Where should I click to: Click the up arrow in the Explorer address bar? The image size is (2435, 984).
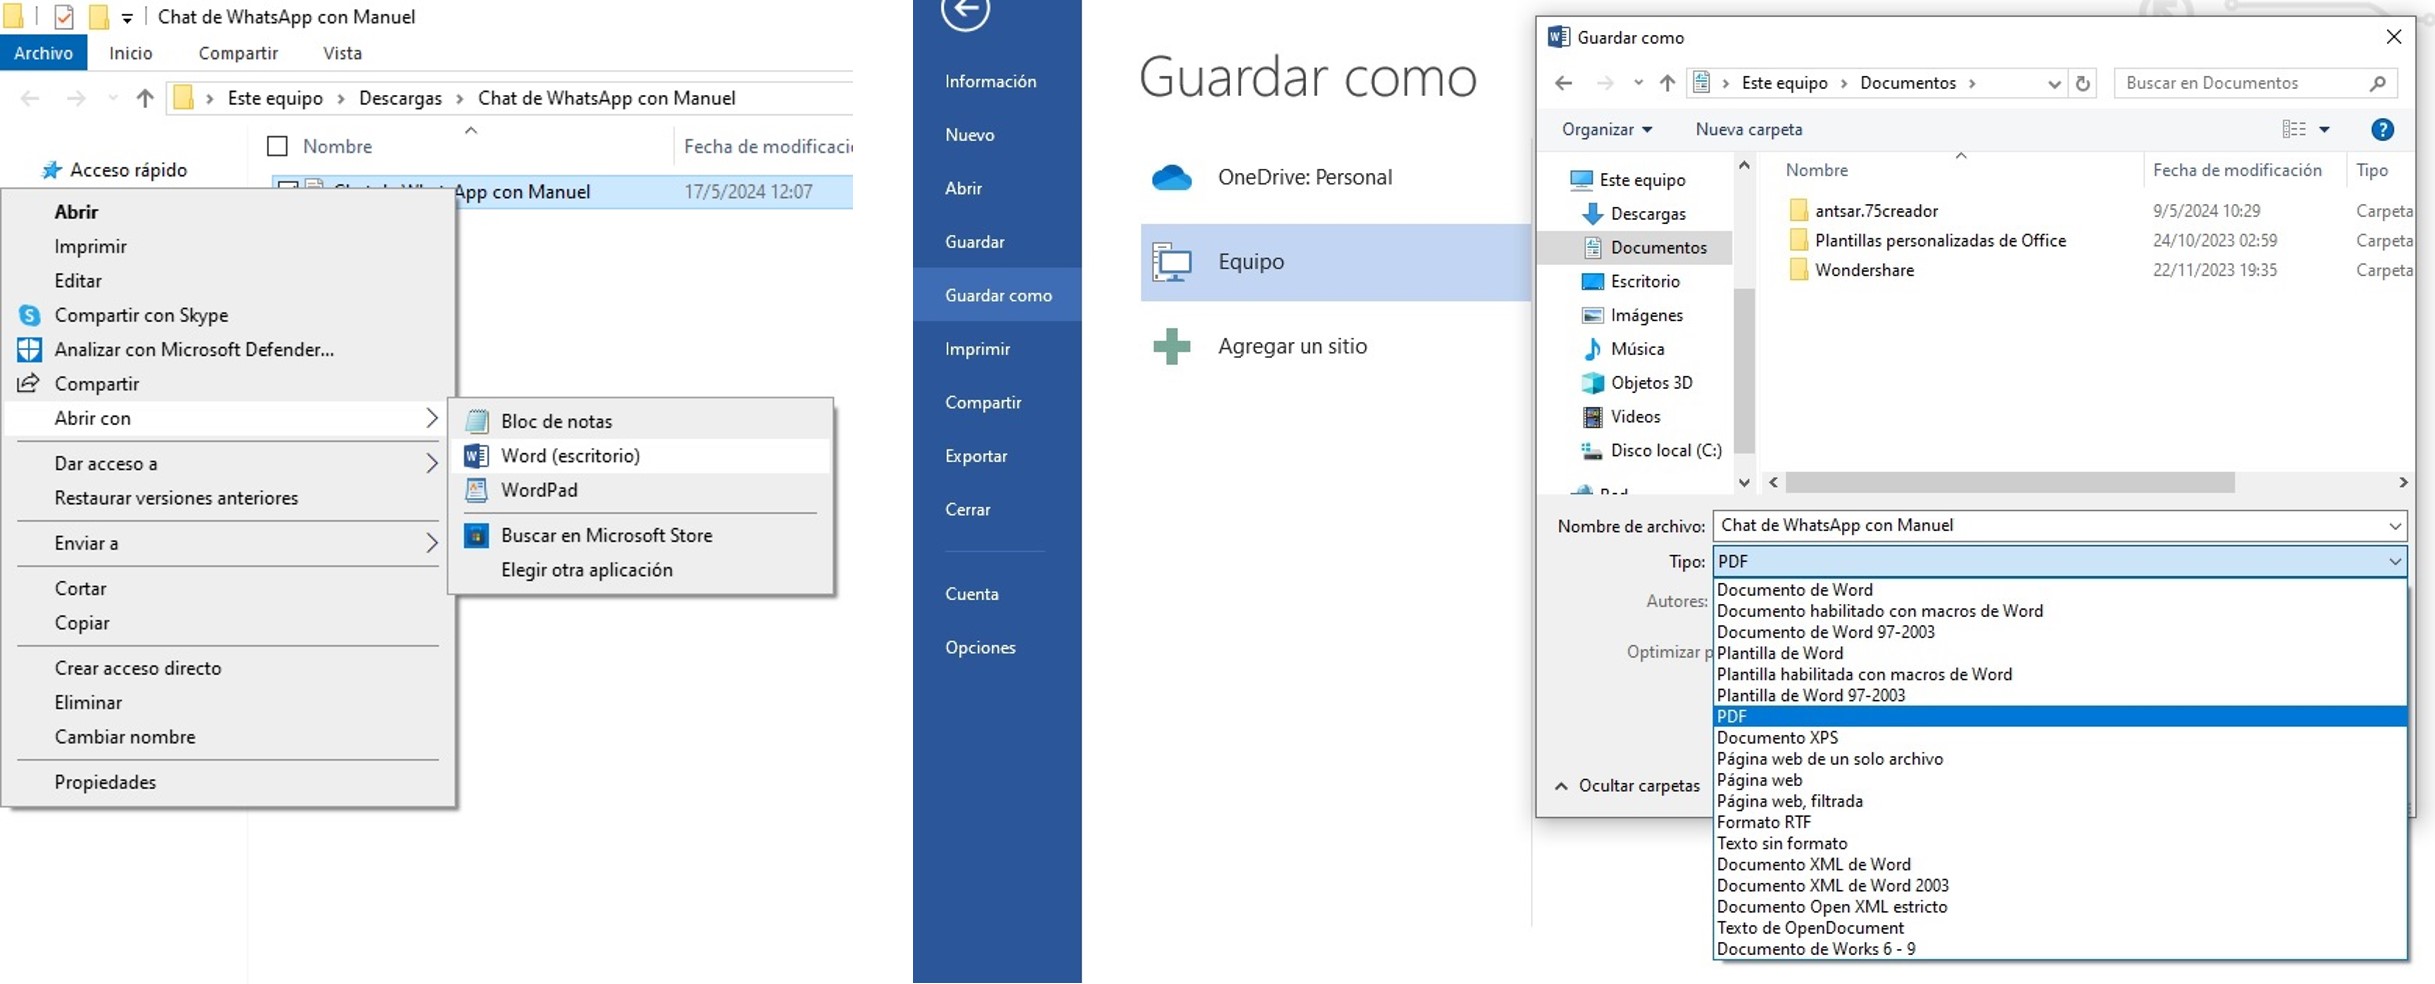(145, 98)
